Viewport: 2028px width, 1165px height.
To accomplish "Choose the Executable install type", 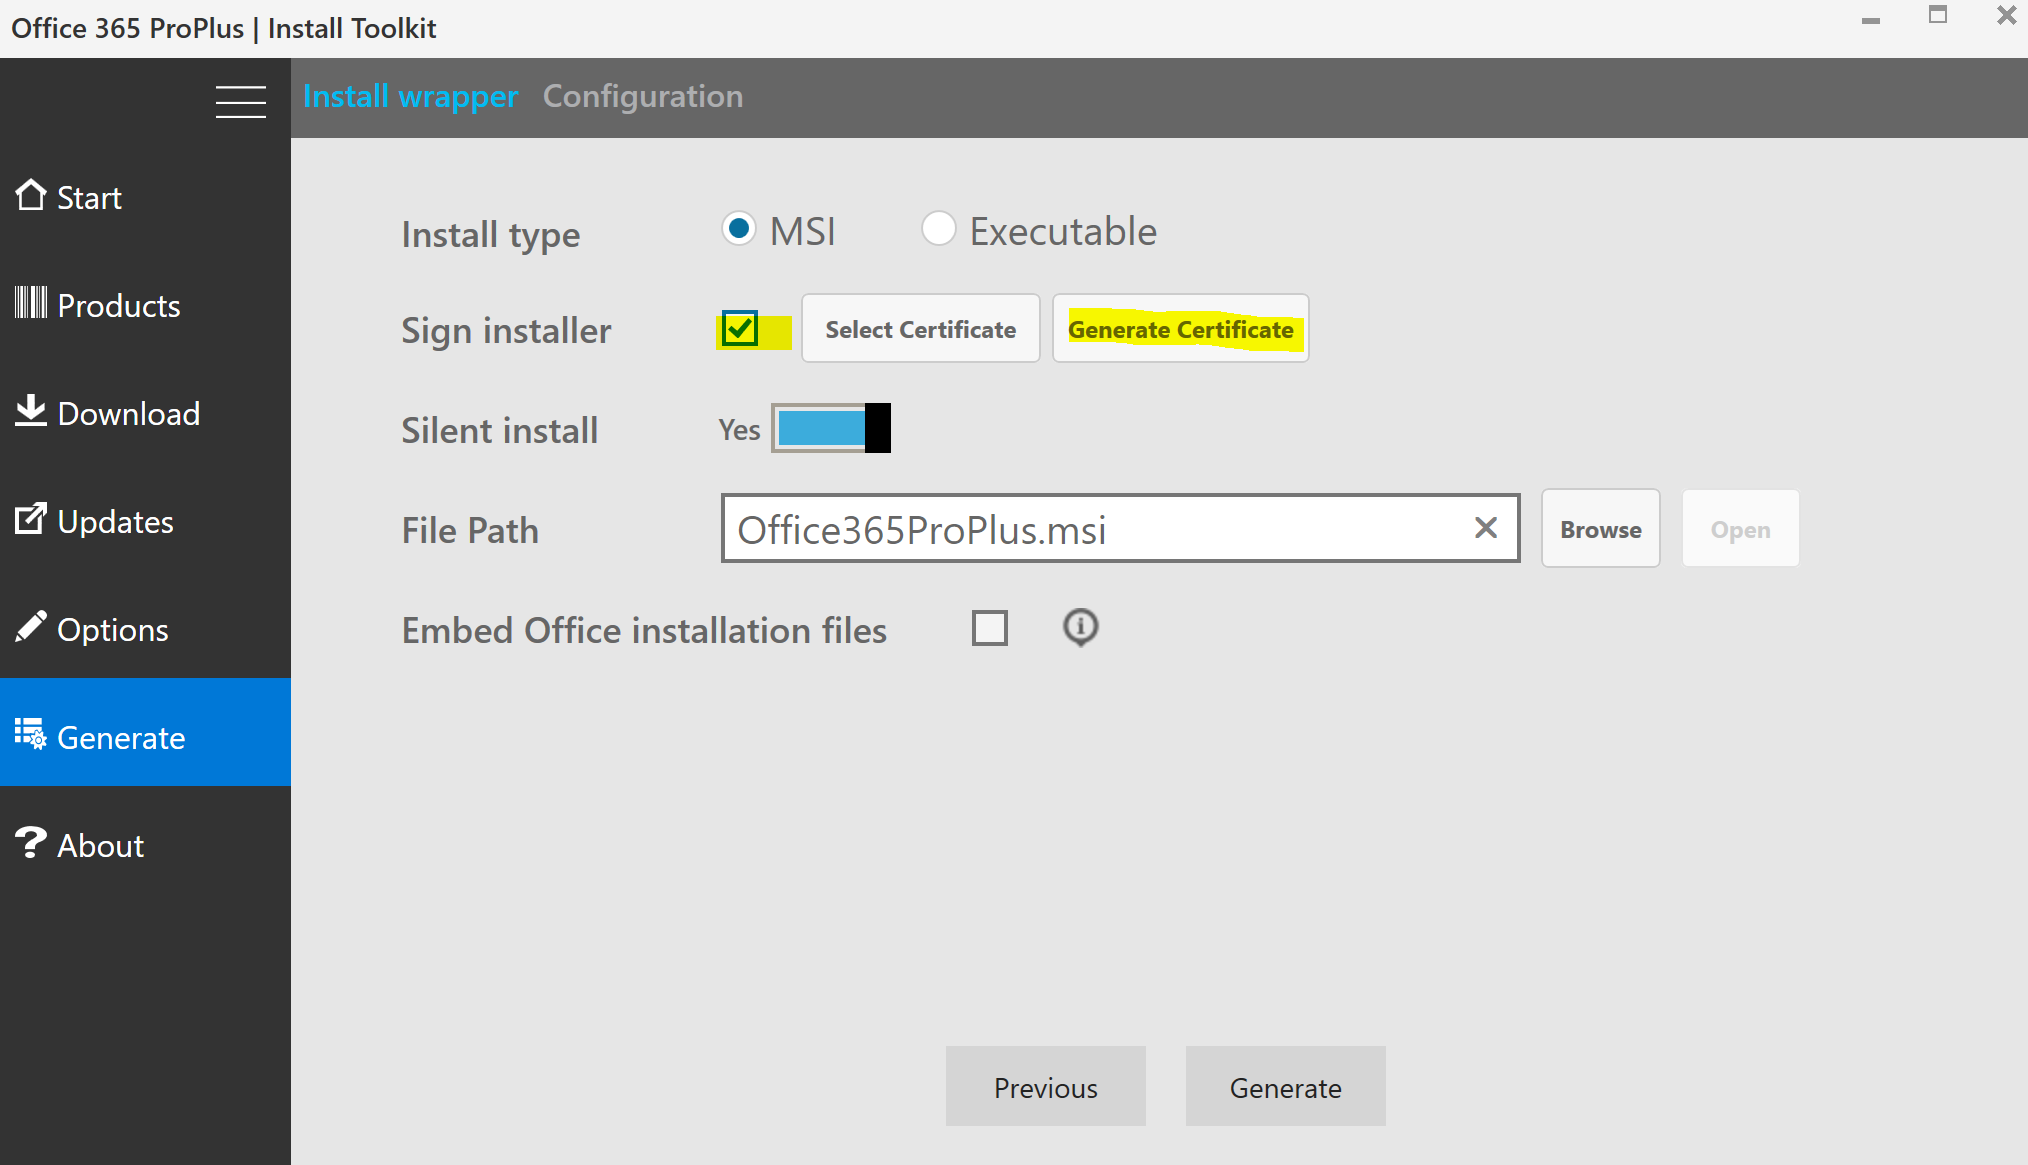I will (938, 230).
